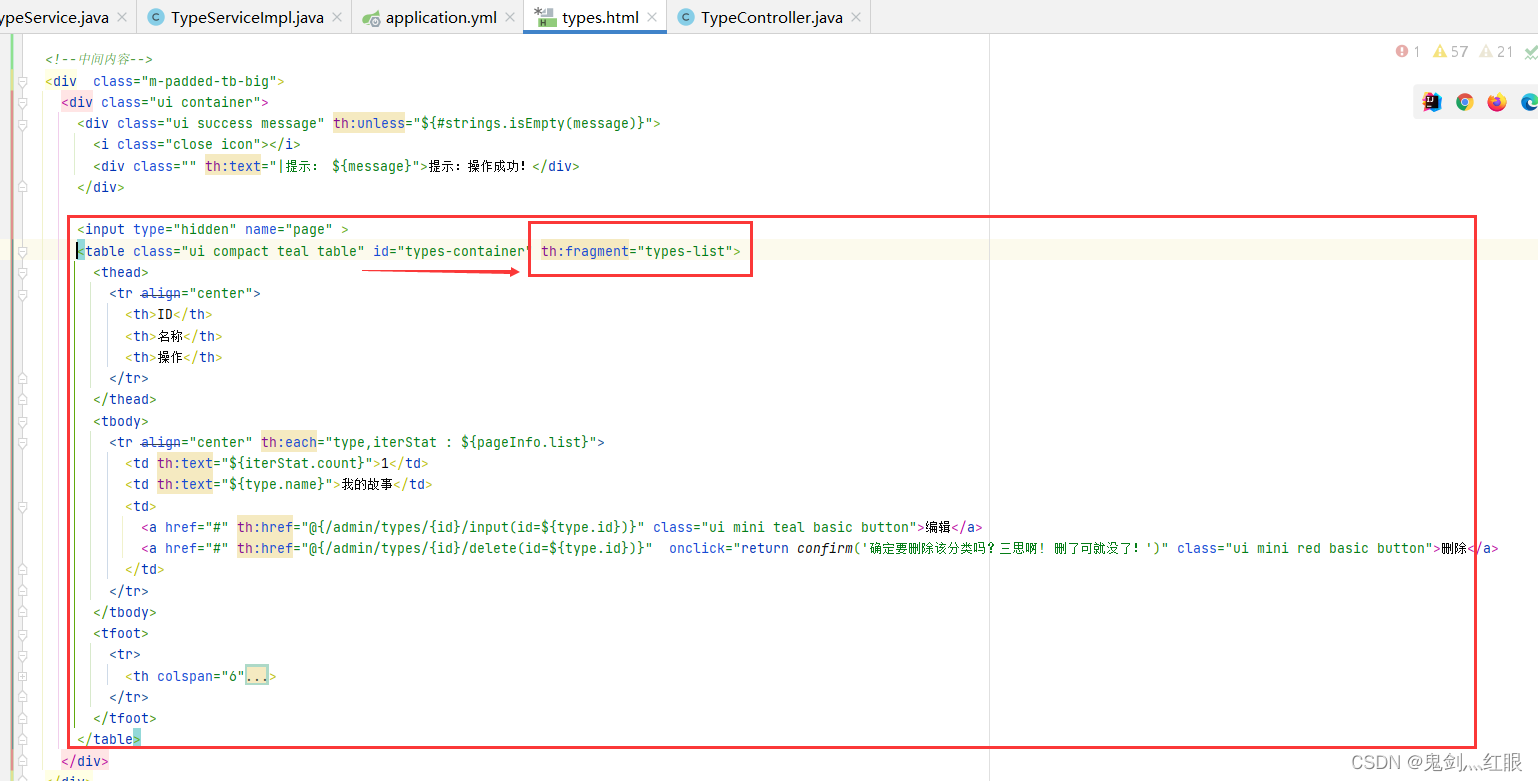Viewport: 1538px width, 781px height.
Task: Collapse the m-padded-tb-big div fold marker
Action: click(x=22, y=81)
